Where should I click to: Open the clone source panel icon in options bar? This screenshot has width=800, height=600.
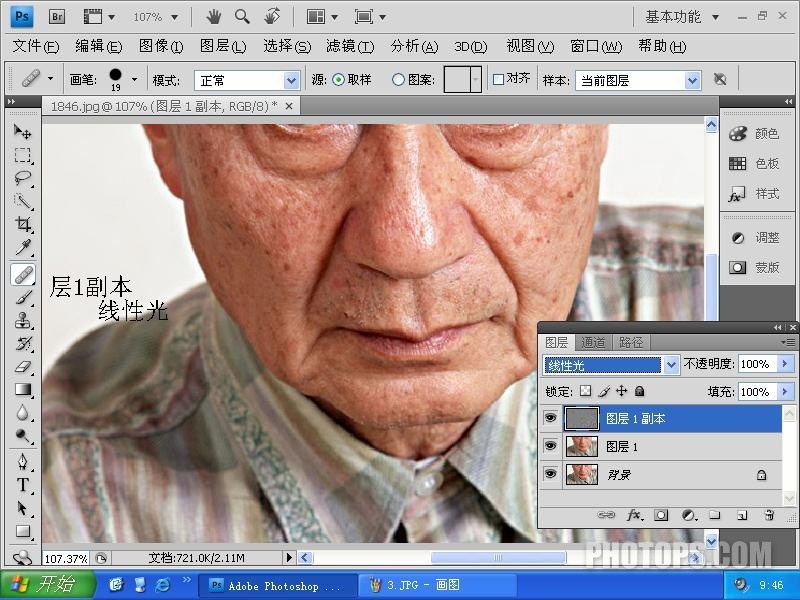(x=720, y=79)
